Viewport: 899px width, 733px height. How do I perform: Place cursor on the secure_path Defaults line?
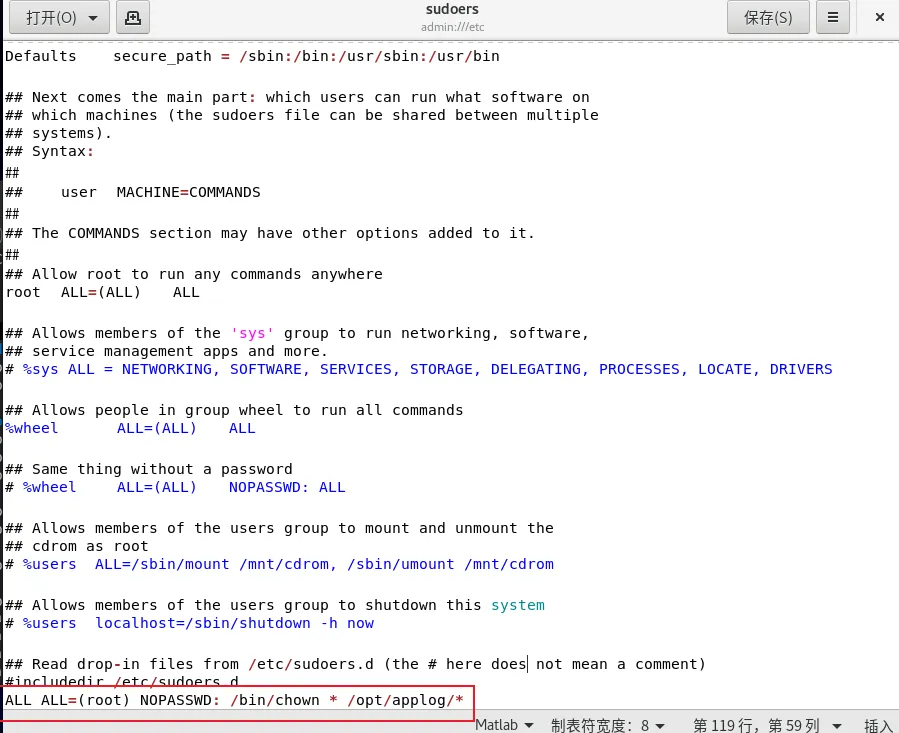[x=252, y=56]
